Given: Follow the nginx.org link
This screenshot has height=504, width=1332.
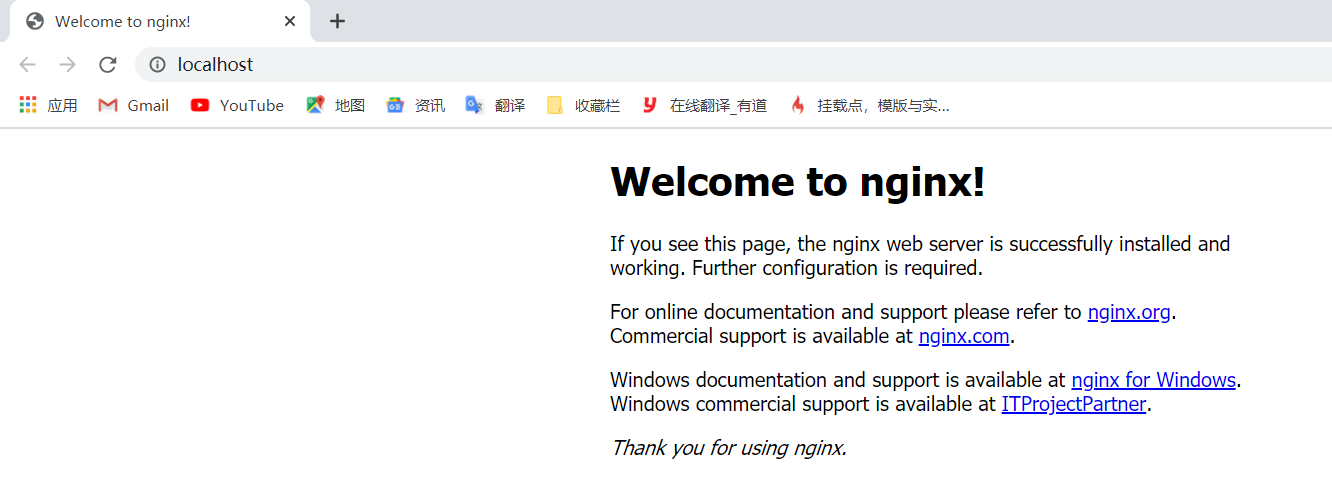Looking at the screenshot, I should [x=1129, y=312].
